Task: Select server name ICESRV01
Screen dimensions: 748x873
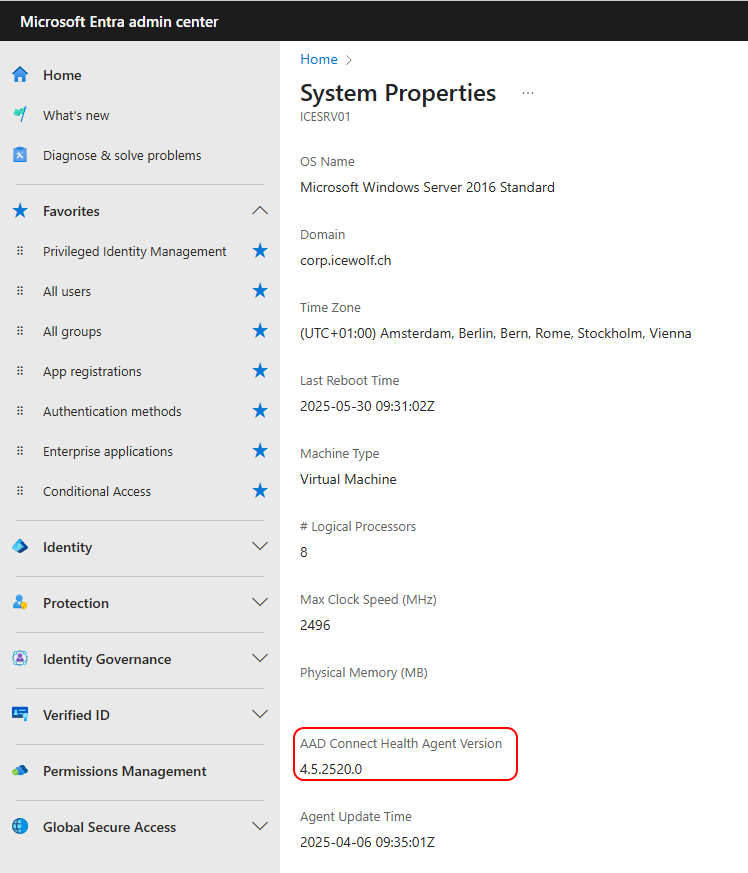Action: click(x=325, y=117)
